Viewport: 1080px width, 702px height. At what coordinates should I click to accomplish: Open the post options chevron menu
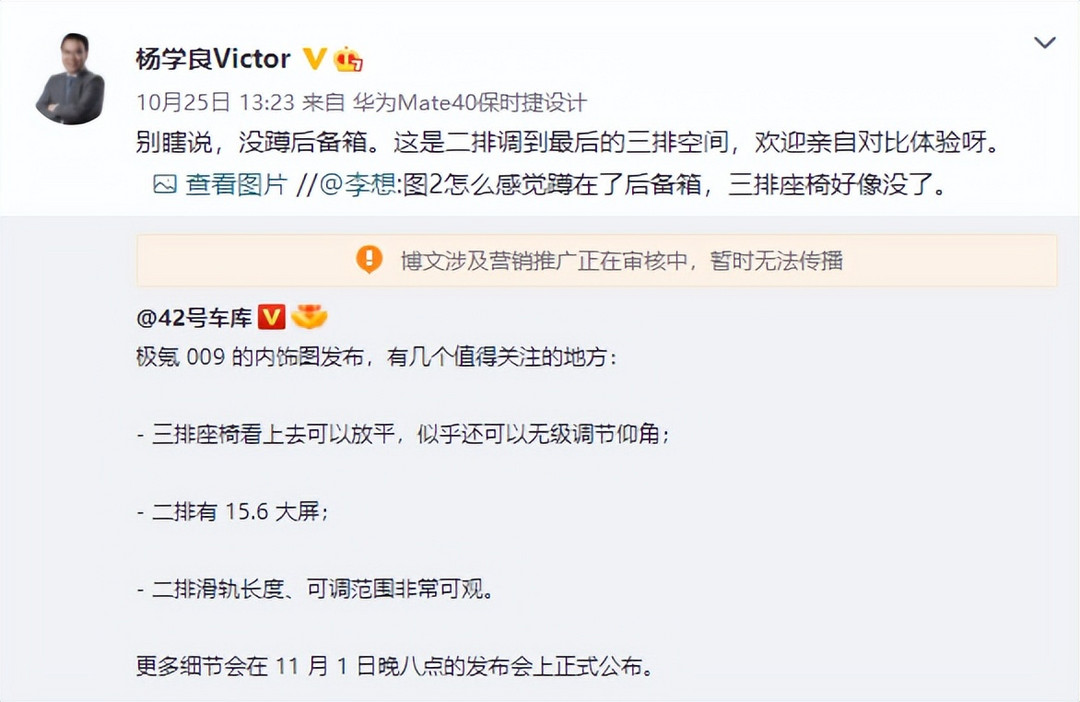[1045, 43]
